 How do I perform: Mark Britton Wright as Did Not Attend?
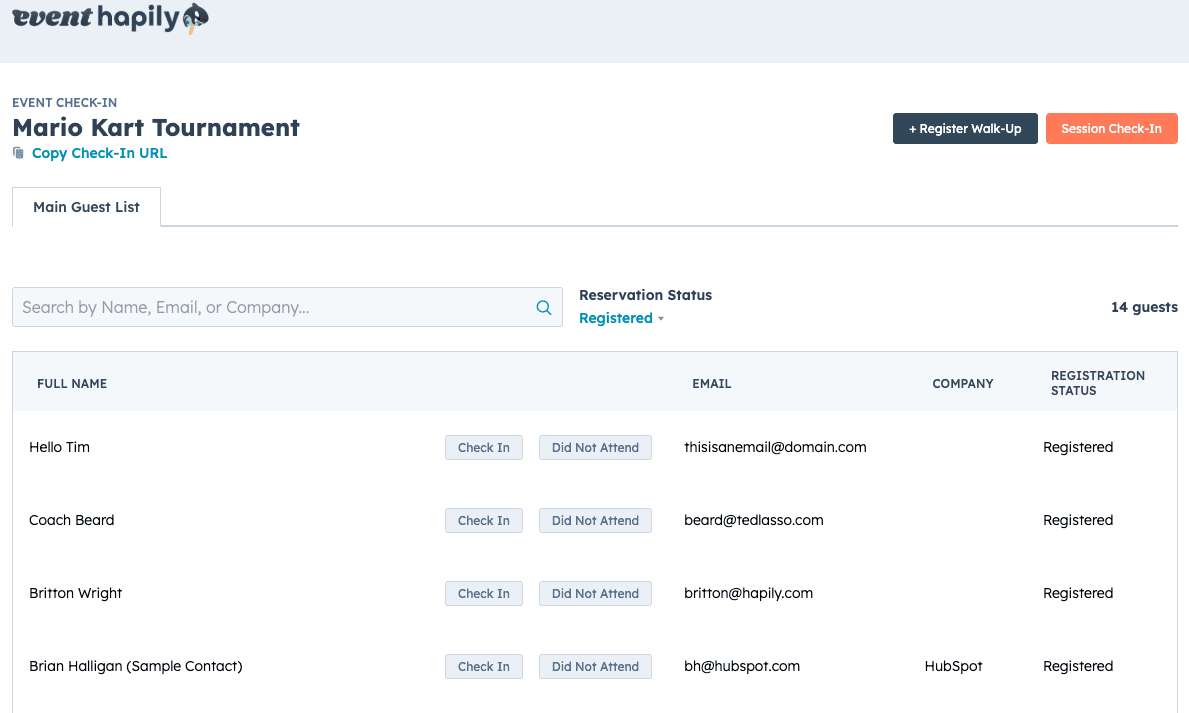(x=595, y=594)
